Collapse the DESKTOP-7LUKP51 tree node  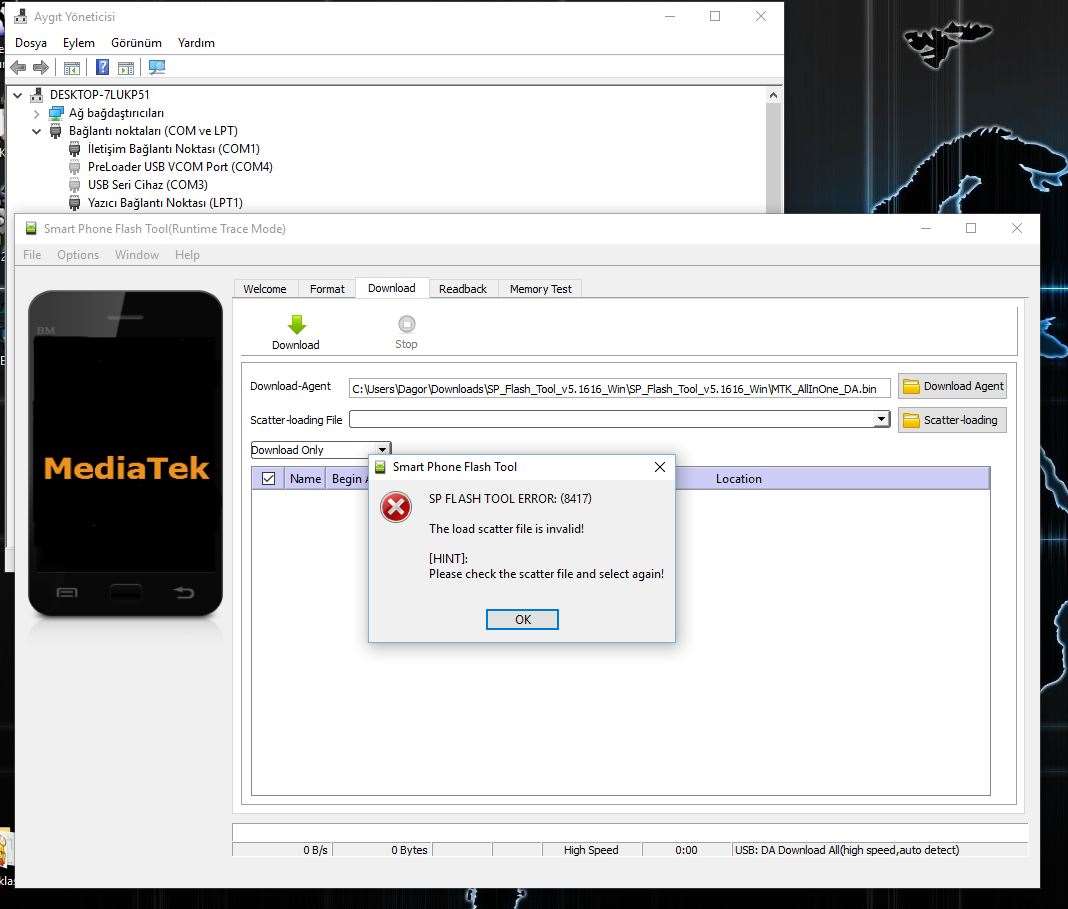pos(18,95)
